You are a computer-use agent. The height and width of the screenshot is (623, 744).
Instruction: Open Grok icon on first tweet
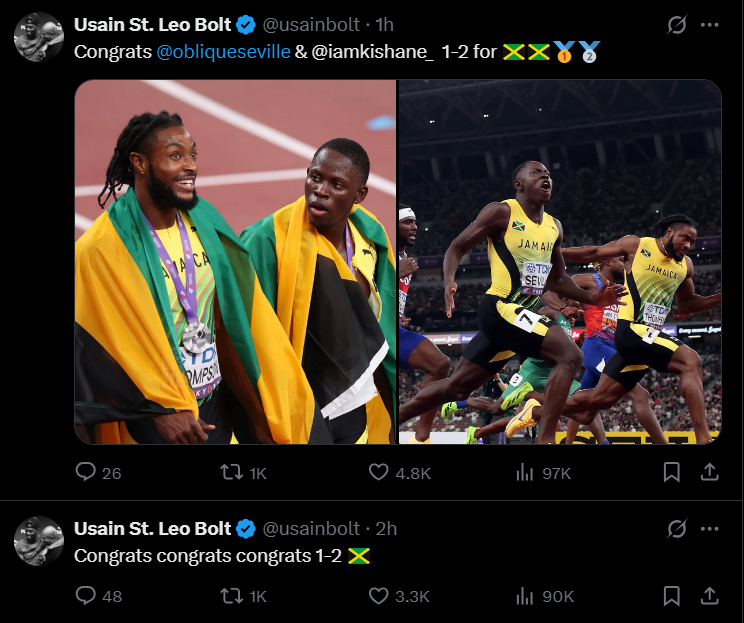click(x=677, y=25)
